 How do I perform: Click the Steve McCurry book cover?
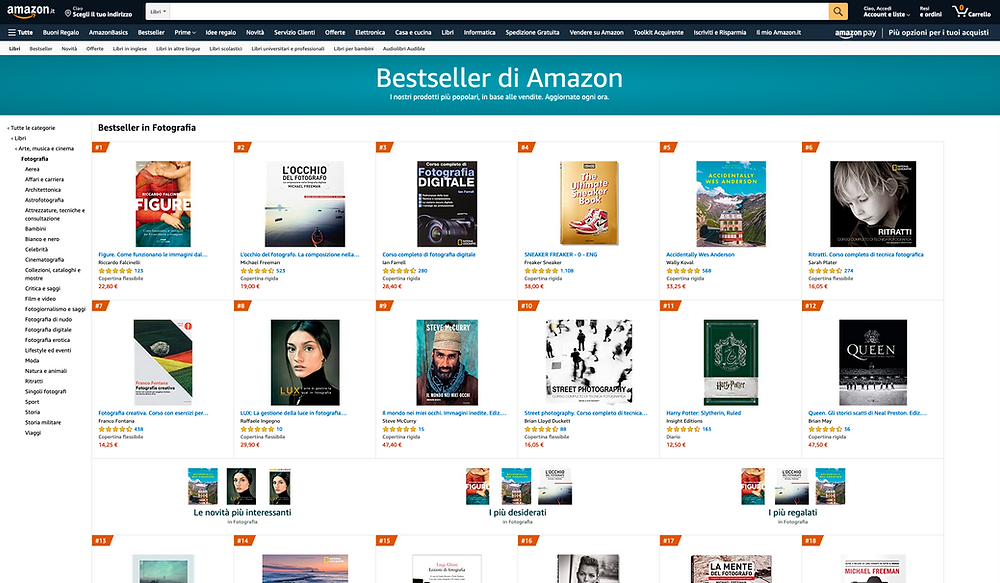tap(446, 362)
